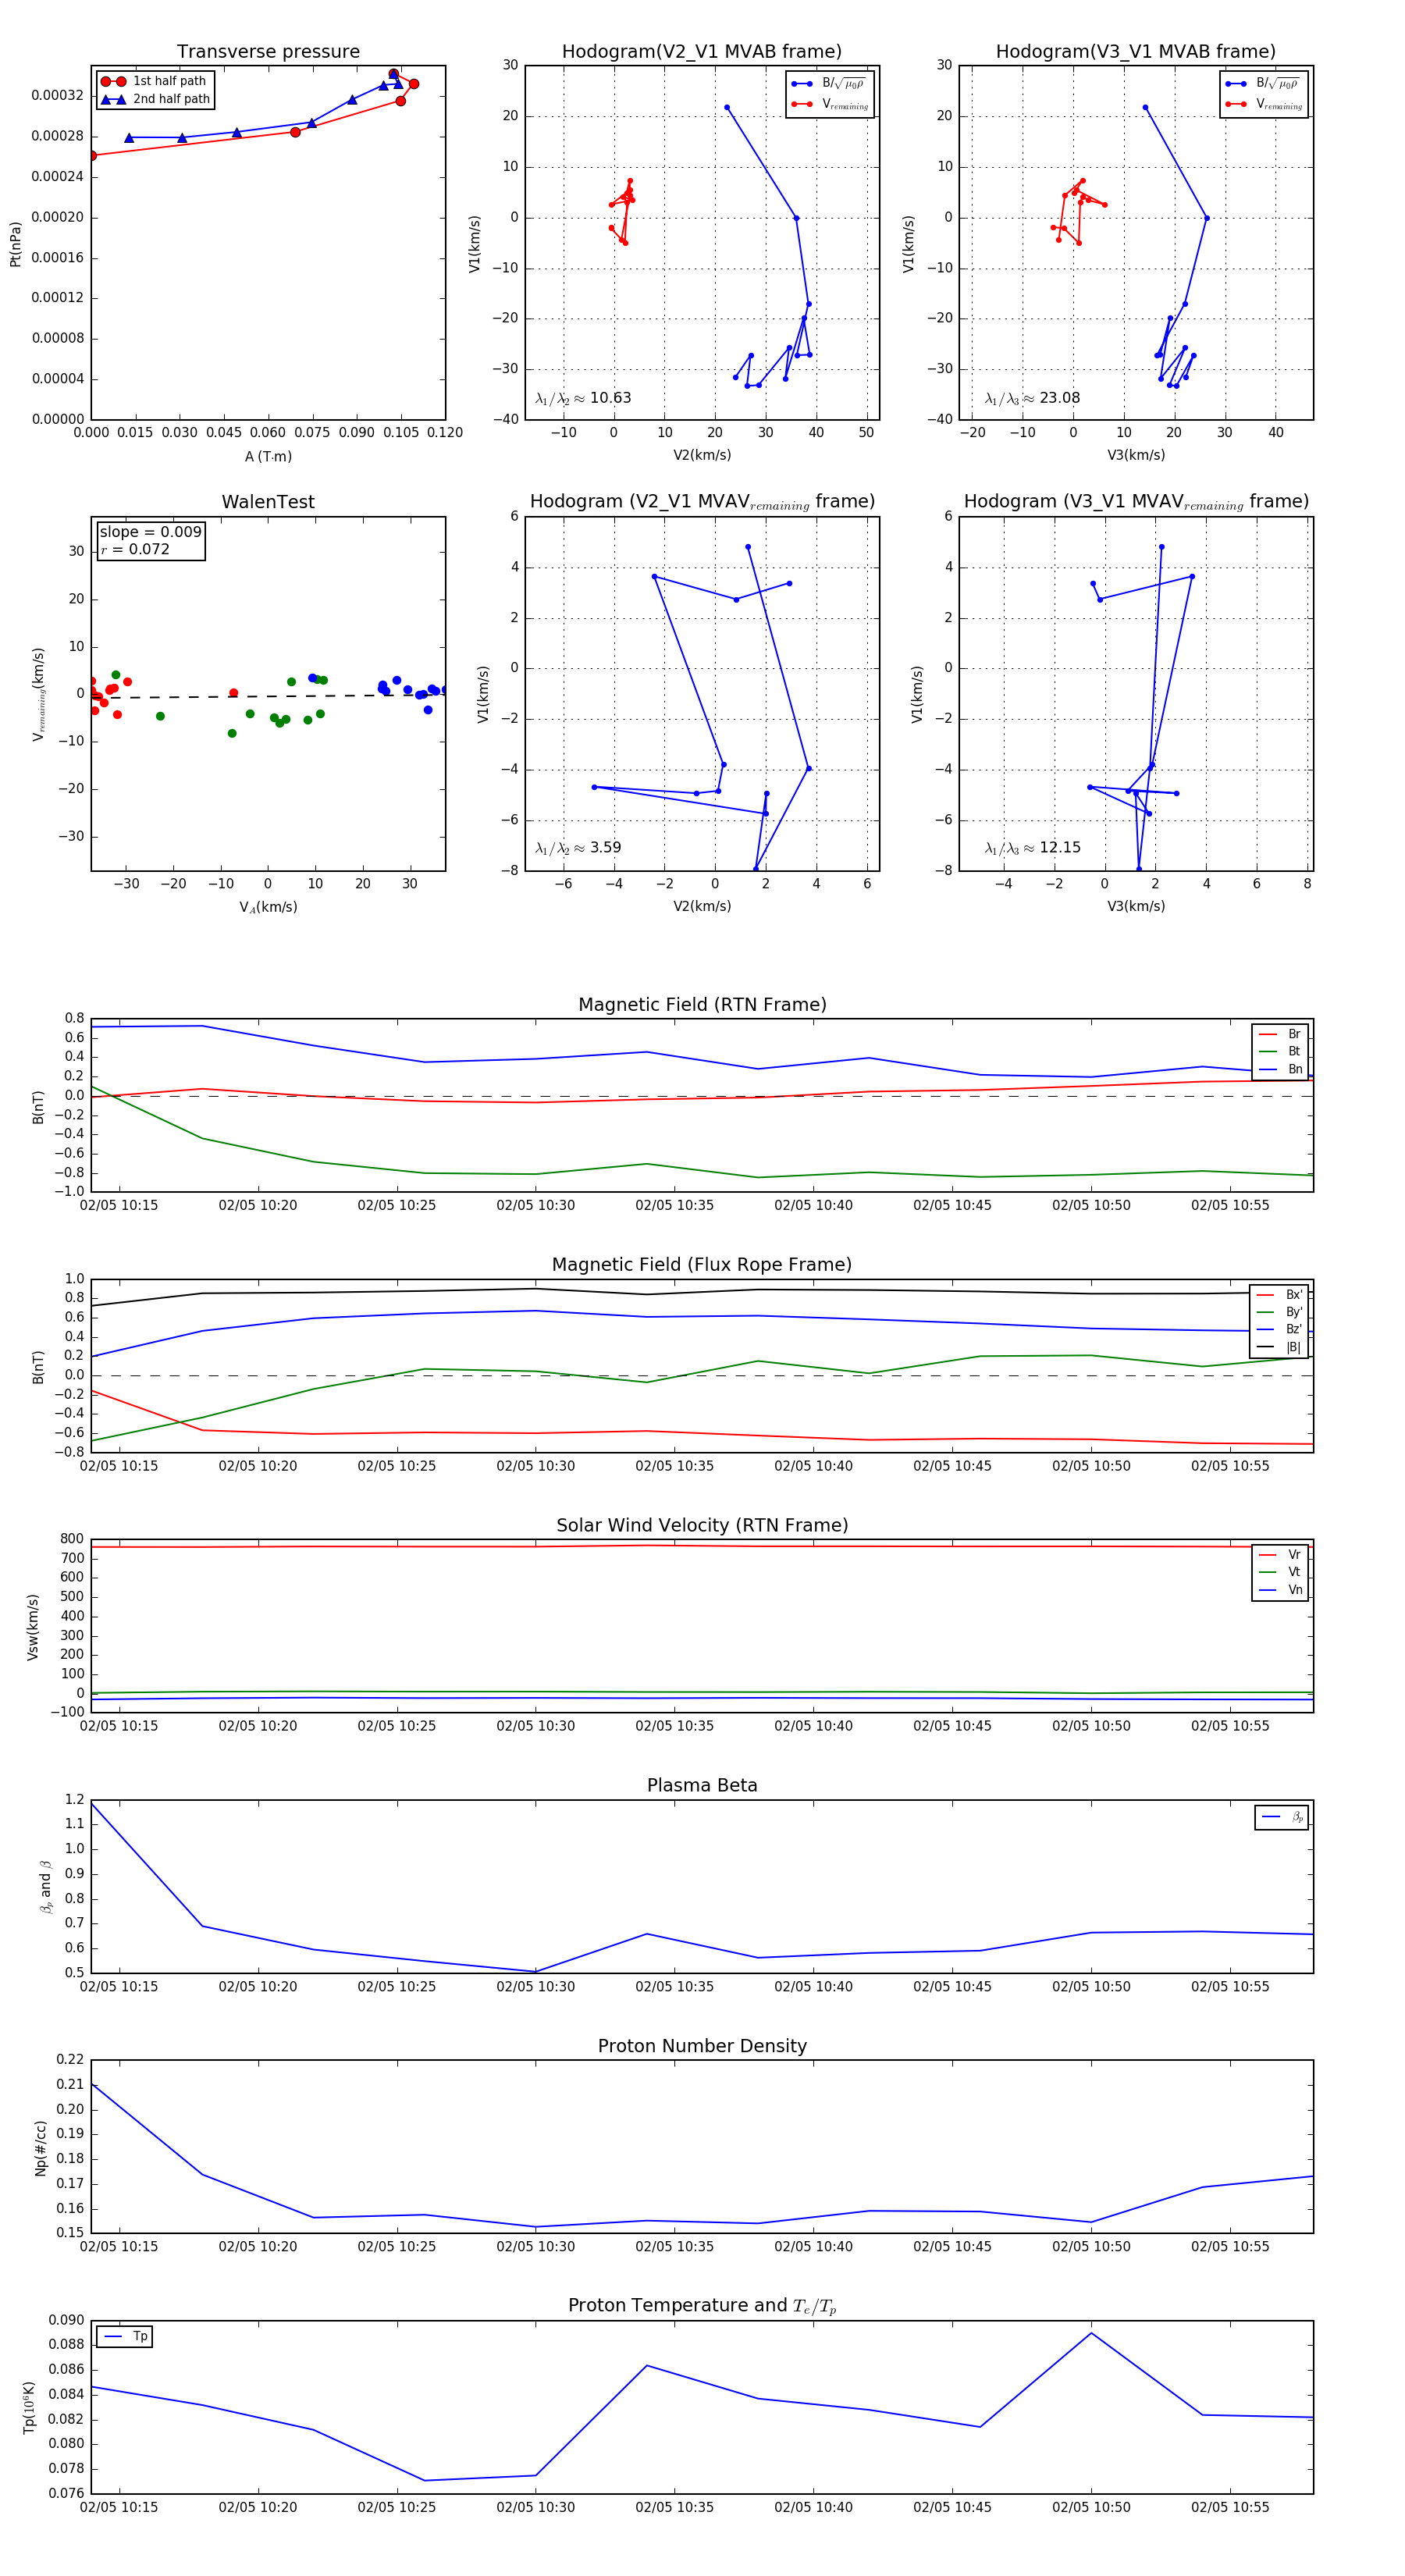Select the 'Vn' legend entry
This screenshot has width=1405, height=2576.
[1280, 1590]
